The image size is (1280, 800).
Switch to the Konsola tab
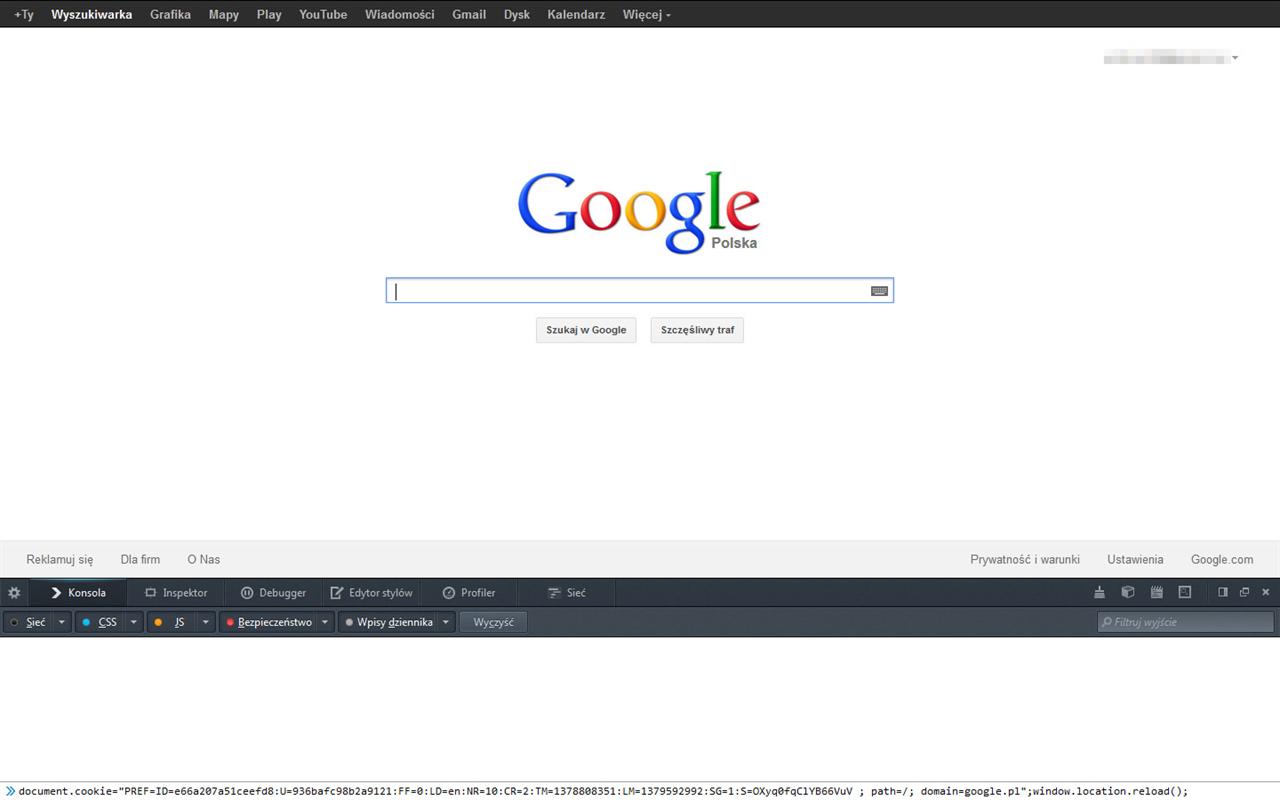[x=78, y=593]
